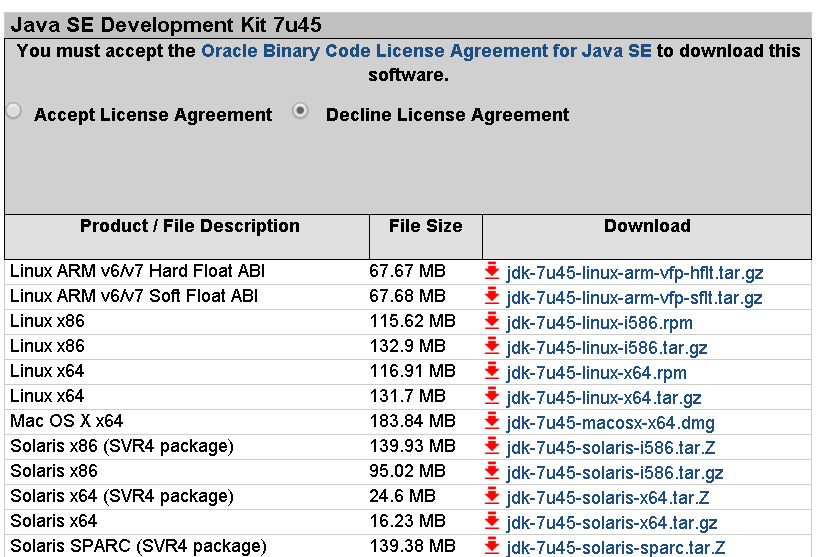Screen dimensions: 831x557
Task: Click red download arrow beside linux-i586.rpm
Action: pos(492,321)
